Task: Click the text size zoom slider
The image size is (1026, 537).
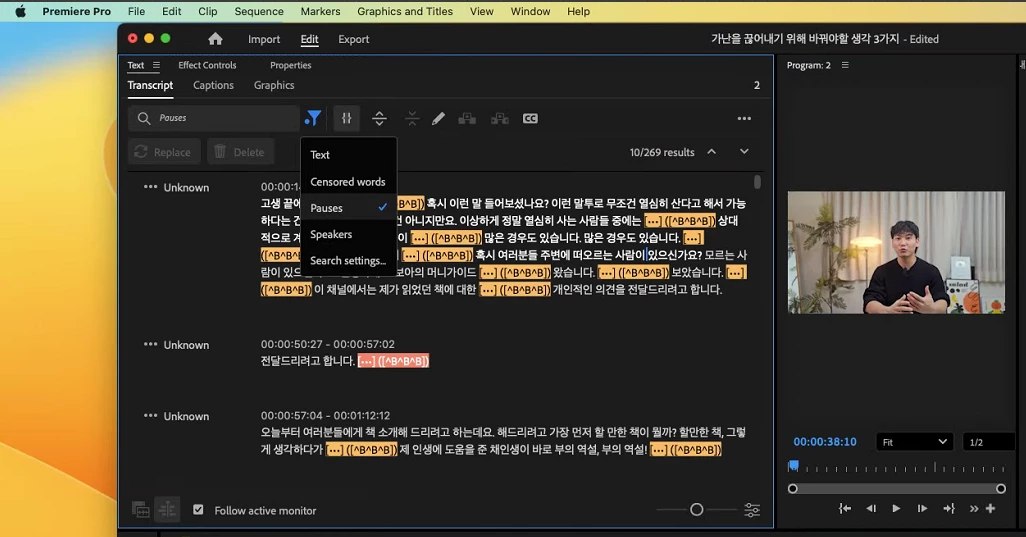Action: tap(697, 510)
